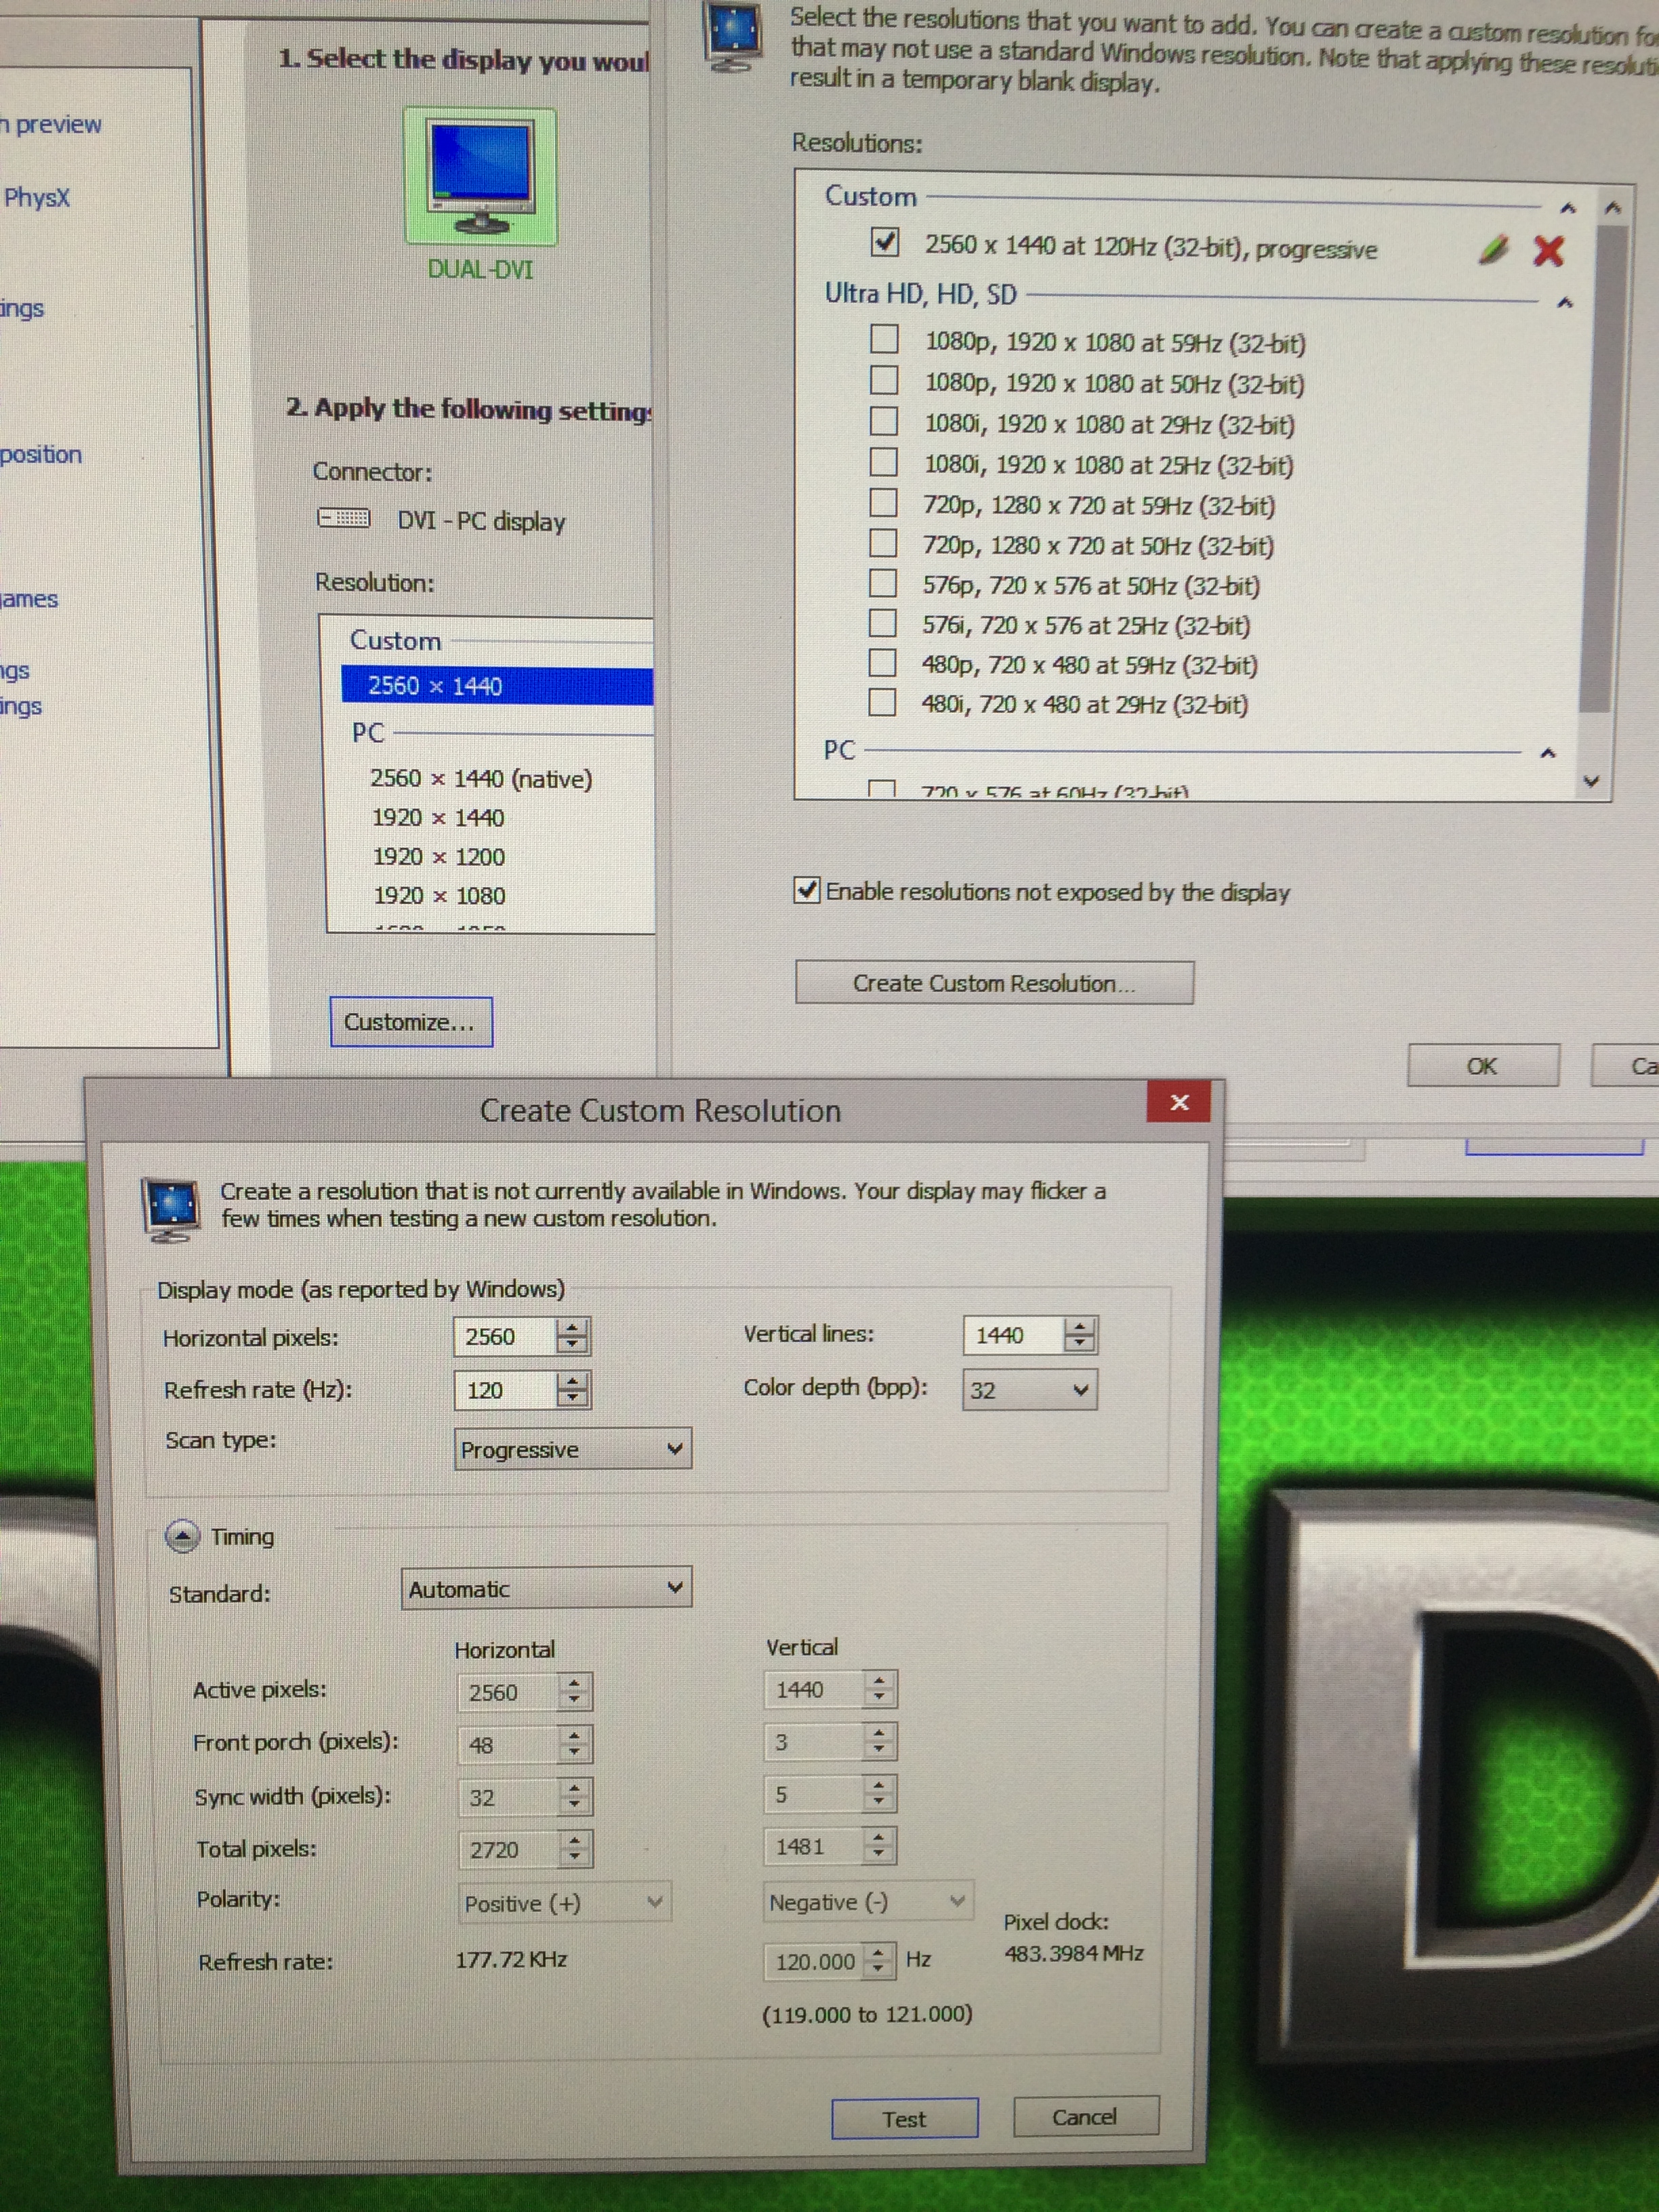Select 2560 × 1440 (native) resolution
Screen dimensions: 1659x2212
pyautogui.click(x=480, y=778)
